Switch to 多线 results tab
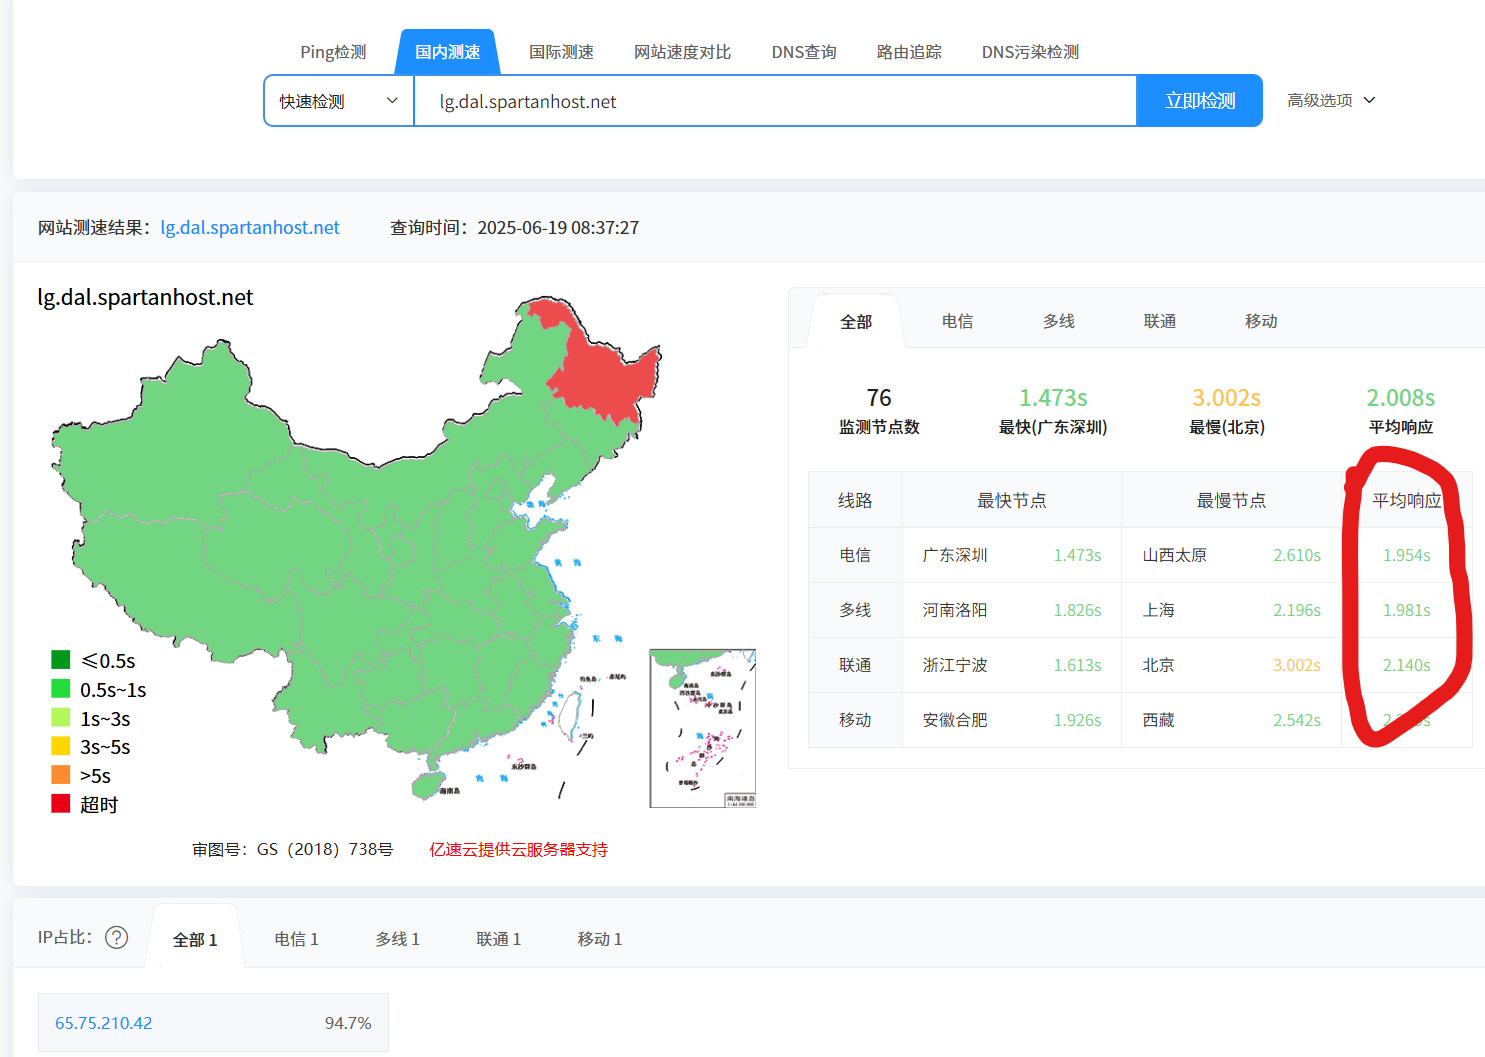The width and height of the screenshot is (1485, 1057). [1058, 321]
